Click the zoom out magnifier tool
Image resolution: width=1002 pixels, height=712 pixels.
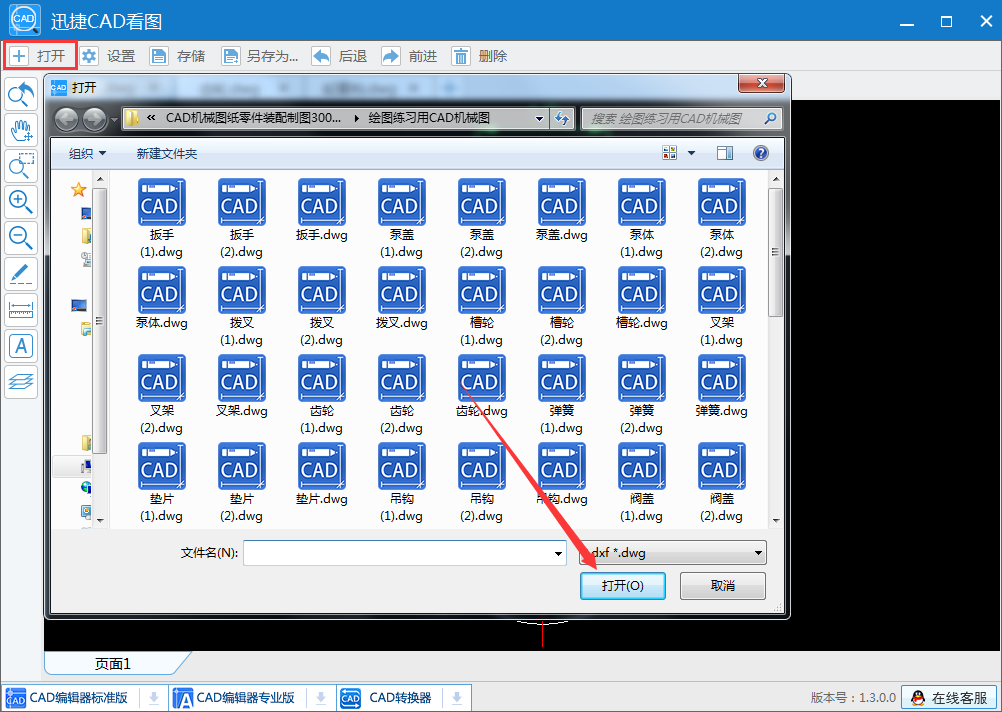tap(21, 238)
